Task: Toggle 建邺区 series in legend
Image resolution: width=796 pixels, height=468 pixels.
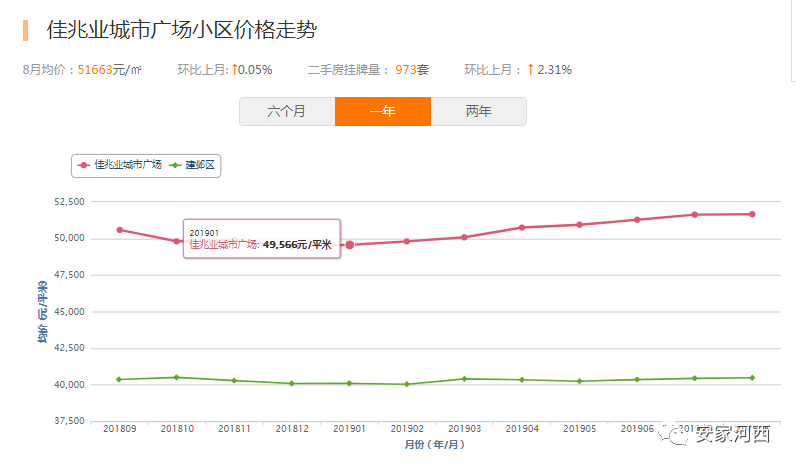Action: [192, 165]
